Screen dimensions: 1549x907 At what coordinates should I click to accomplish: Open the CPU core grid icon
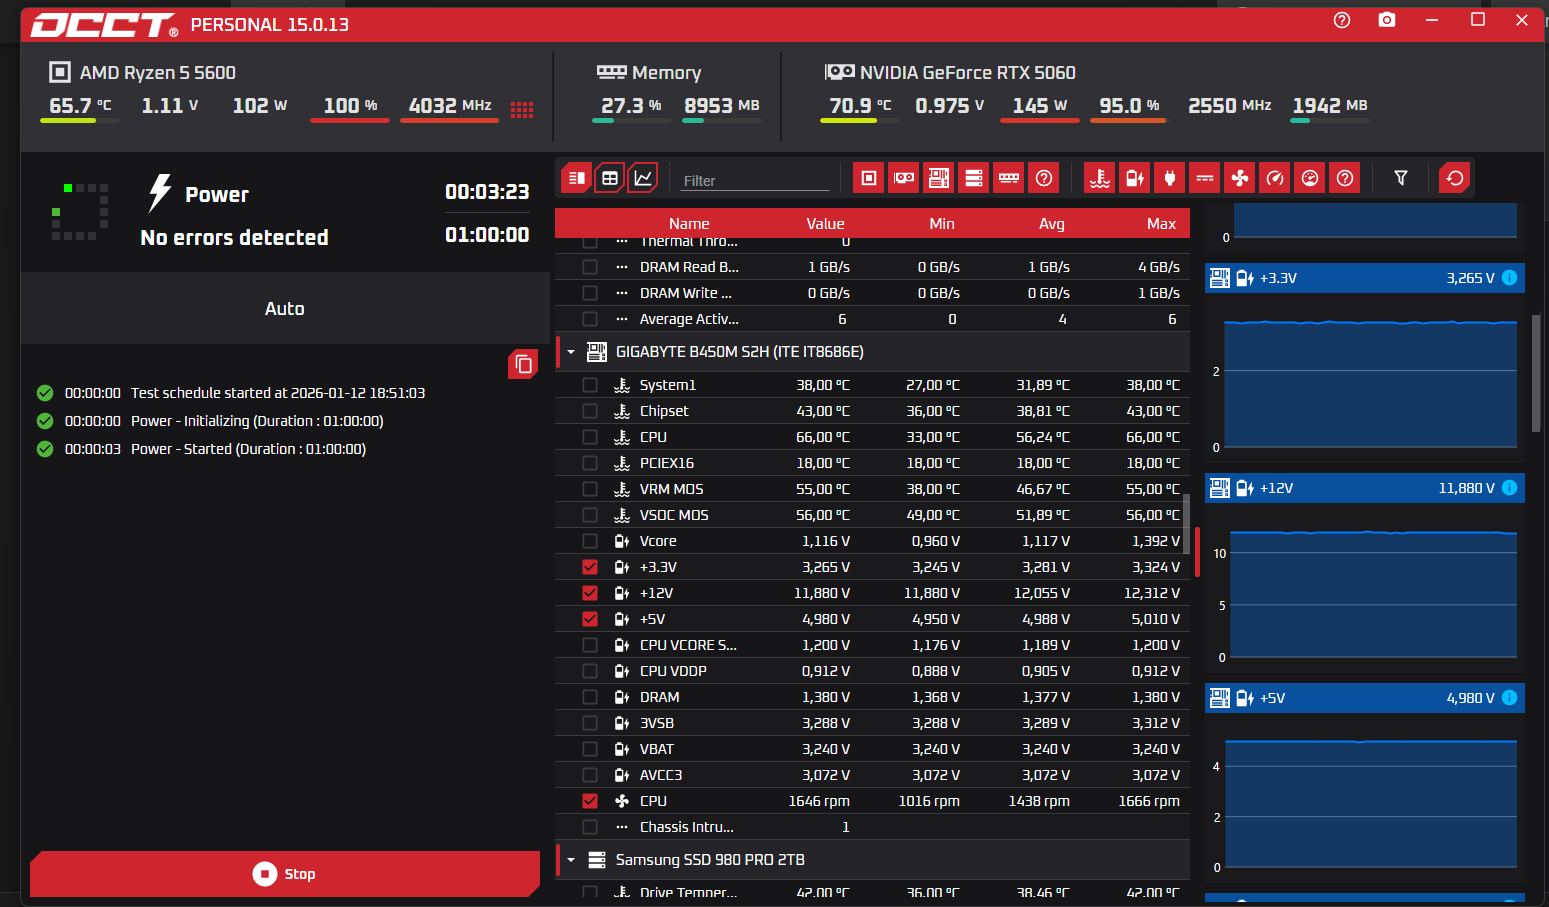tap(522, 109)
